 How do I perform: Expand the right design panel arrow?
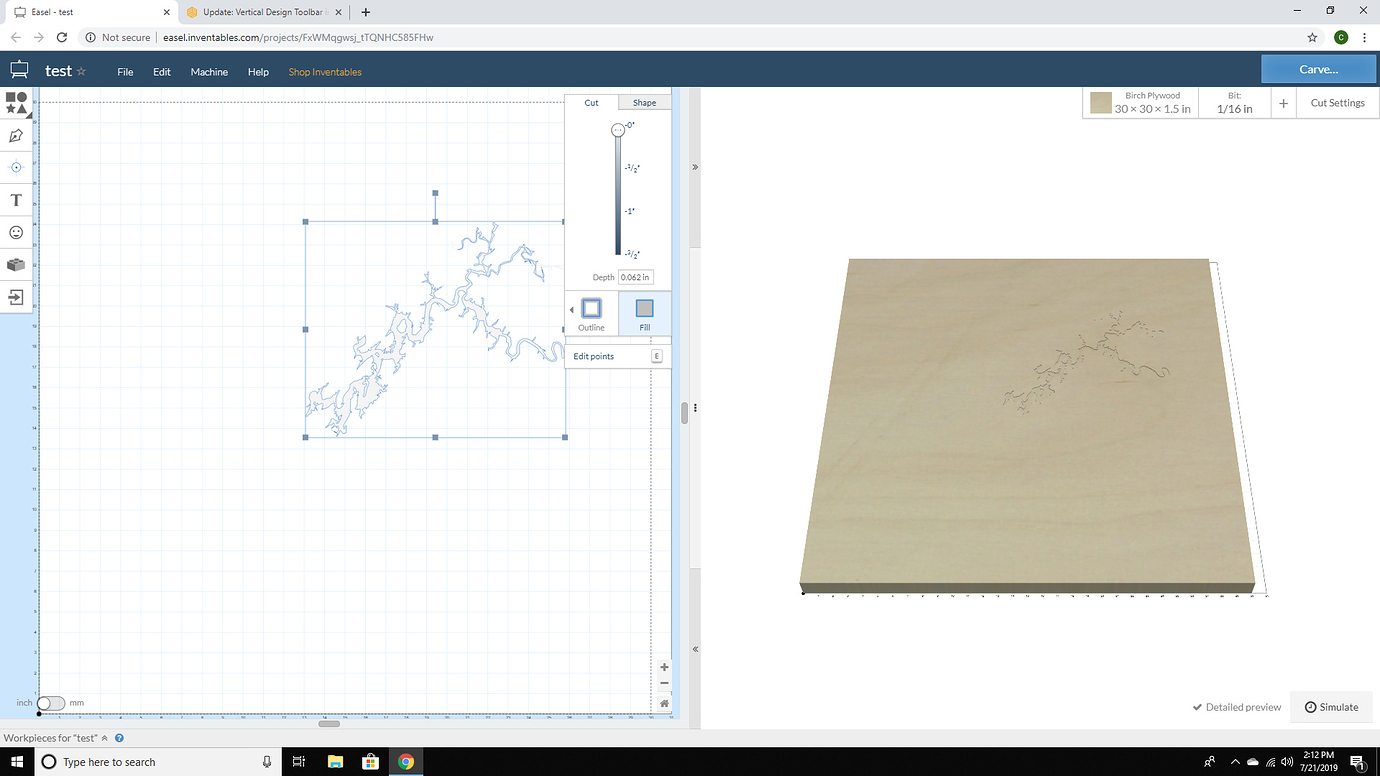click(694, 167)
